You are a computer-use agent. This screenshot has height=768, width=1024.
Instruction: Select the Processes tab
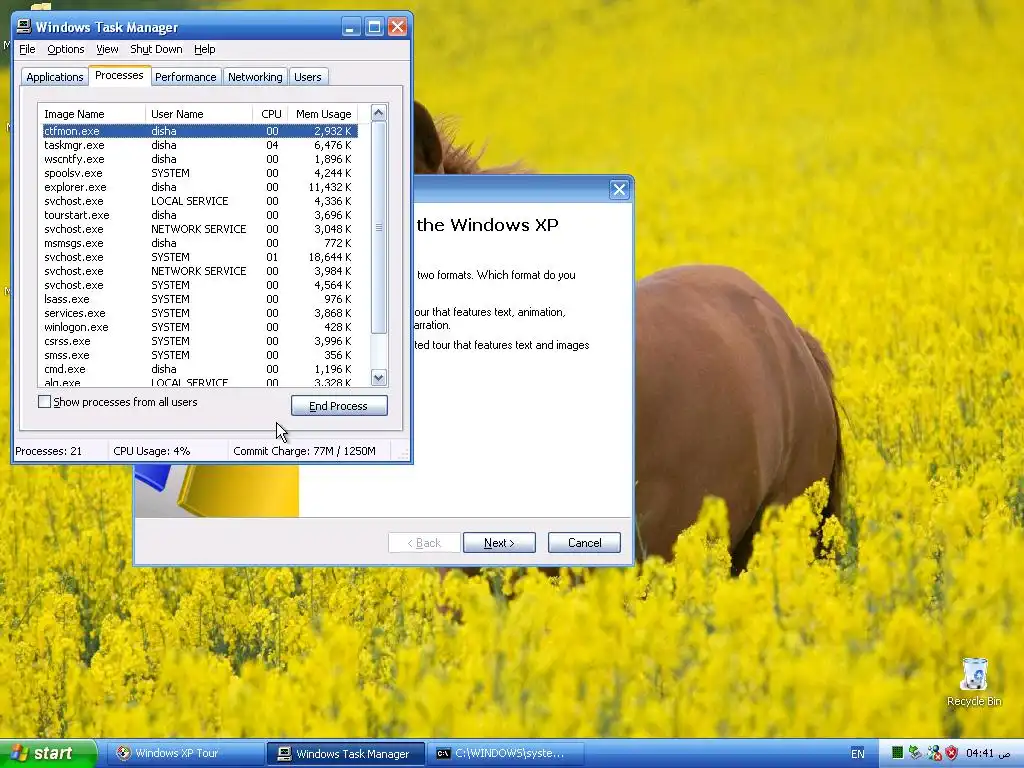pyautogui.click(x=119, y=75)
